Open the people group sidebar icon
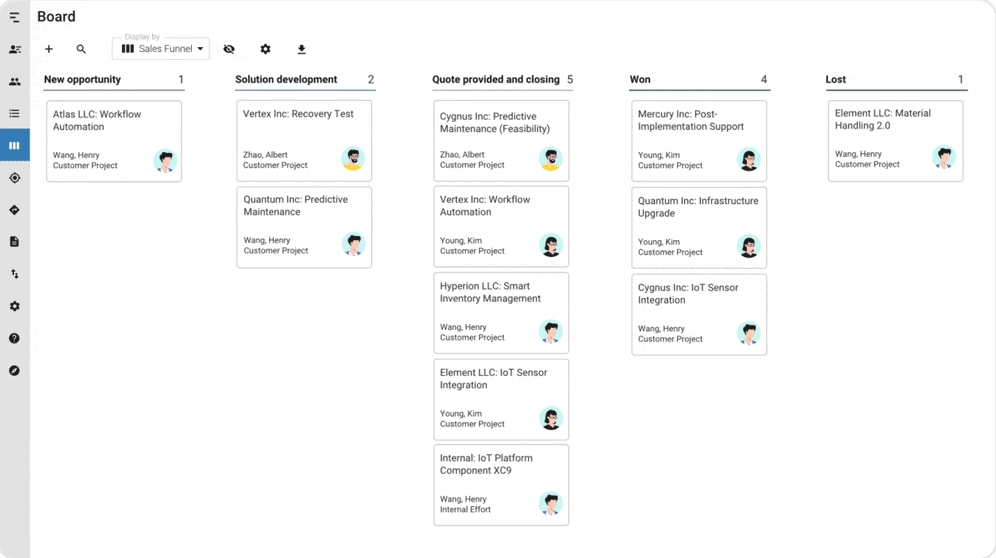 (14, 81)
